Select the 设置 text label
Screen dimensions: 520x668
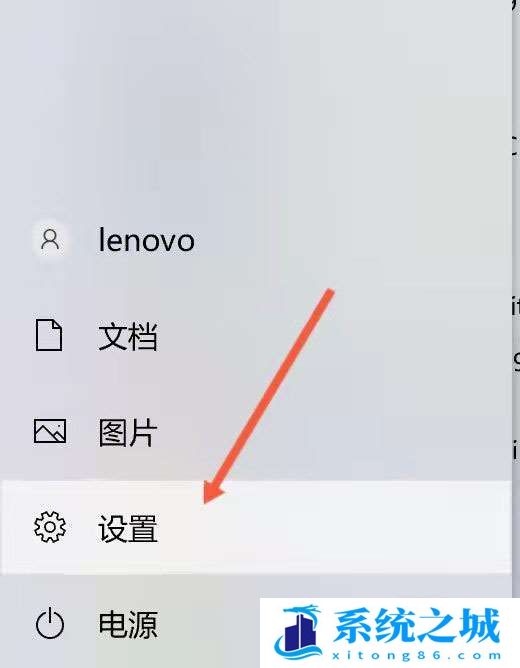pyautogui.click(x=128, y=528)
